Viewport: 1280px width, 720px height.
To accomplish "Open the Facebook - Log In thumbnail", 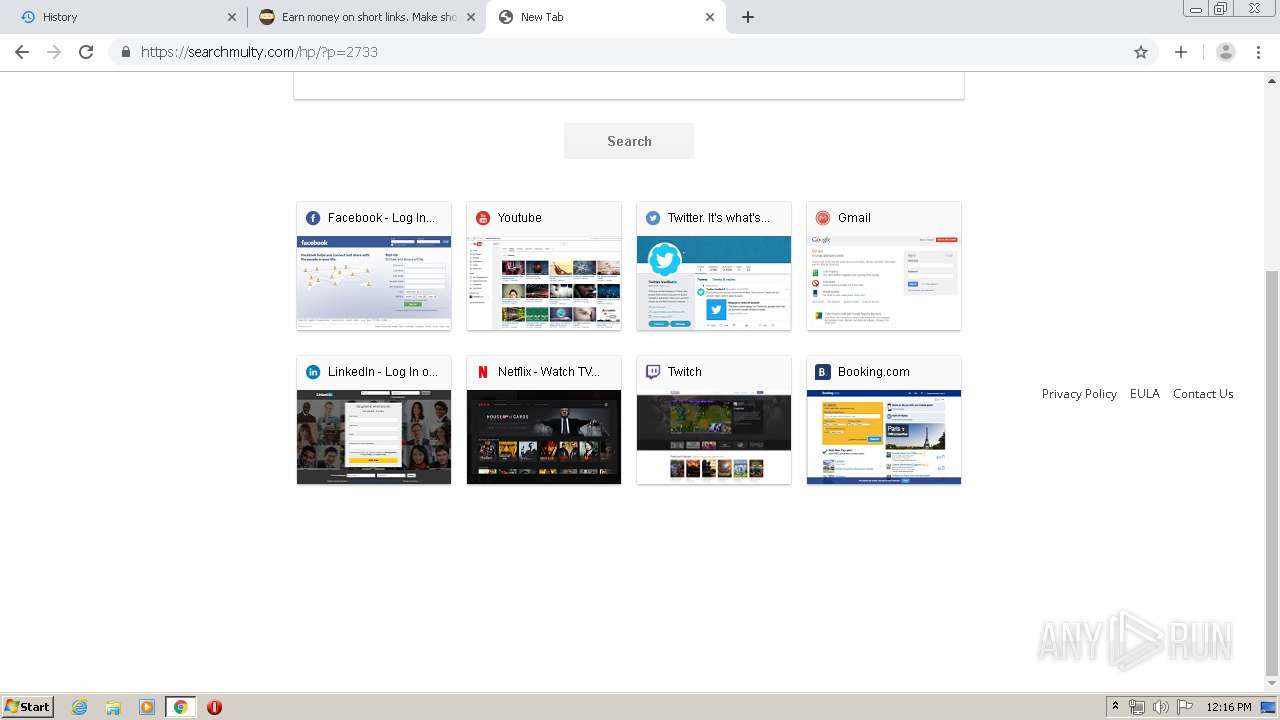I will [x=374, y=283].
